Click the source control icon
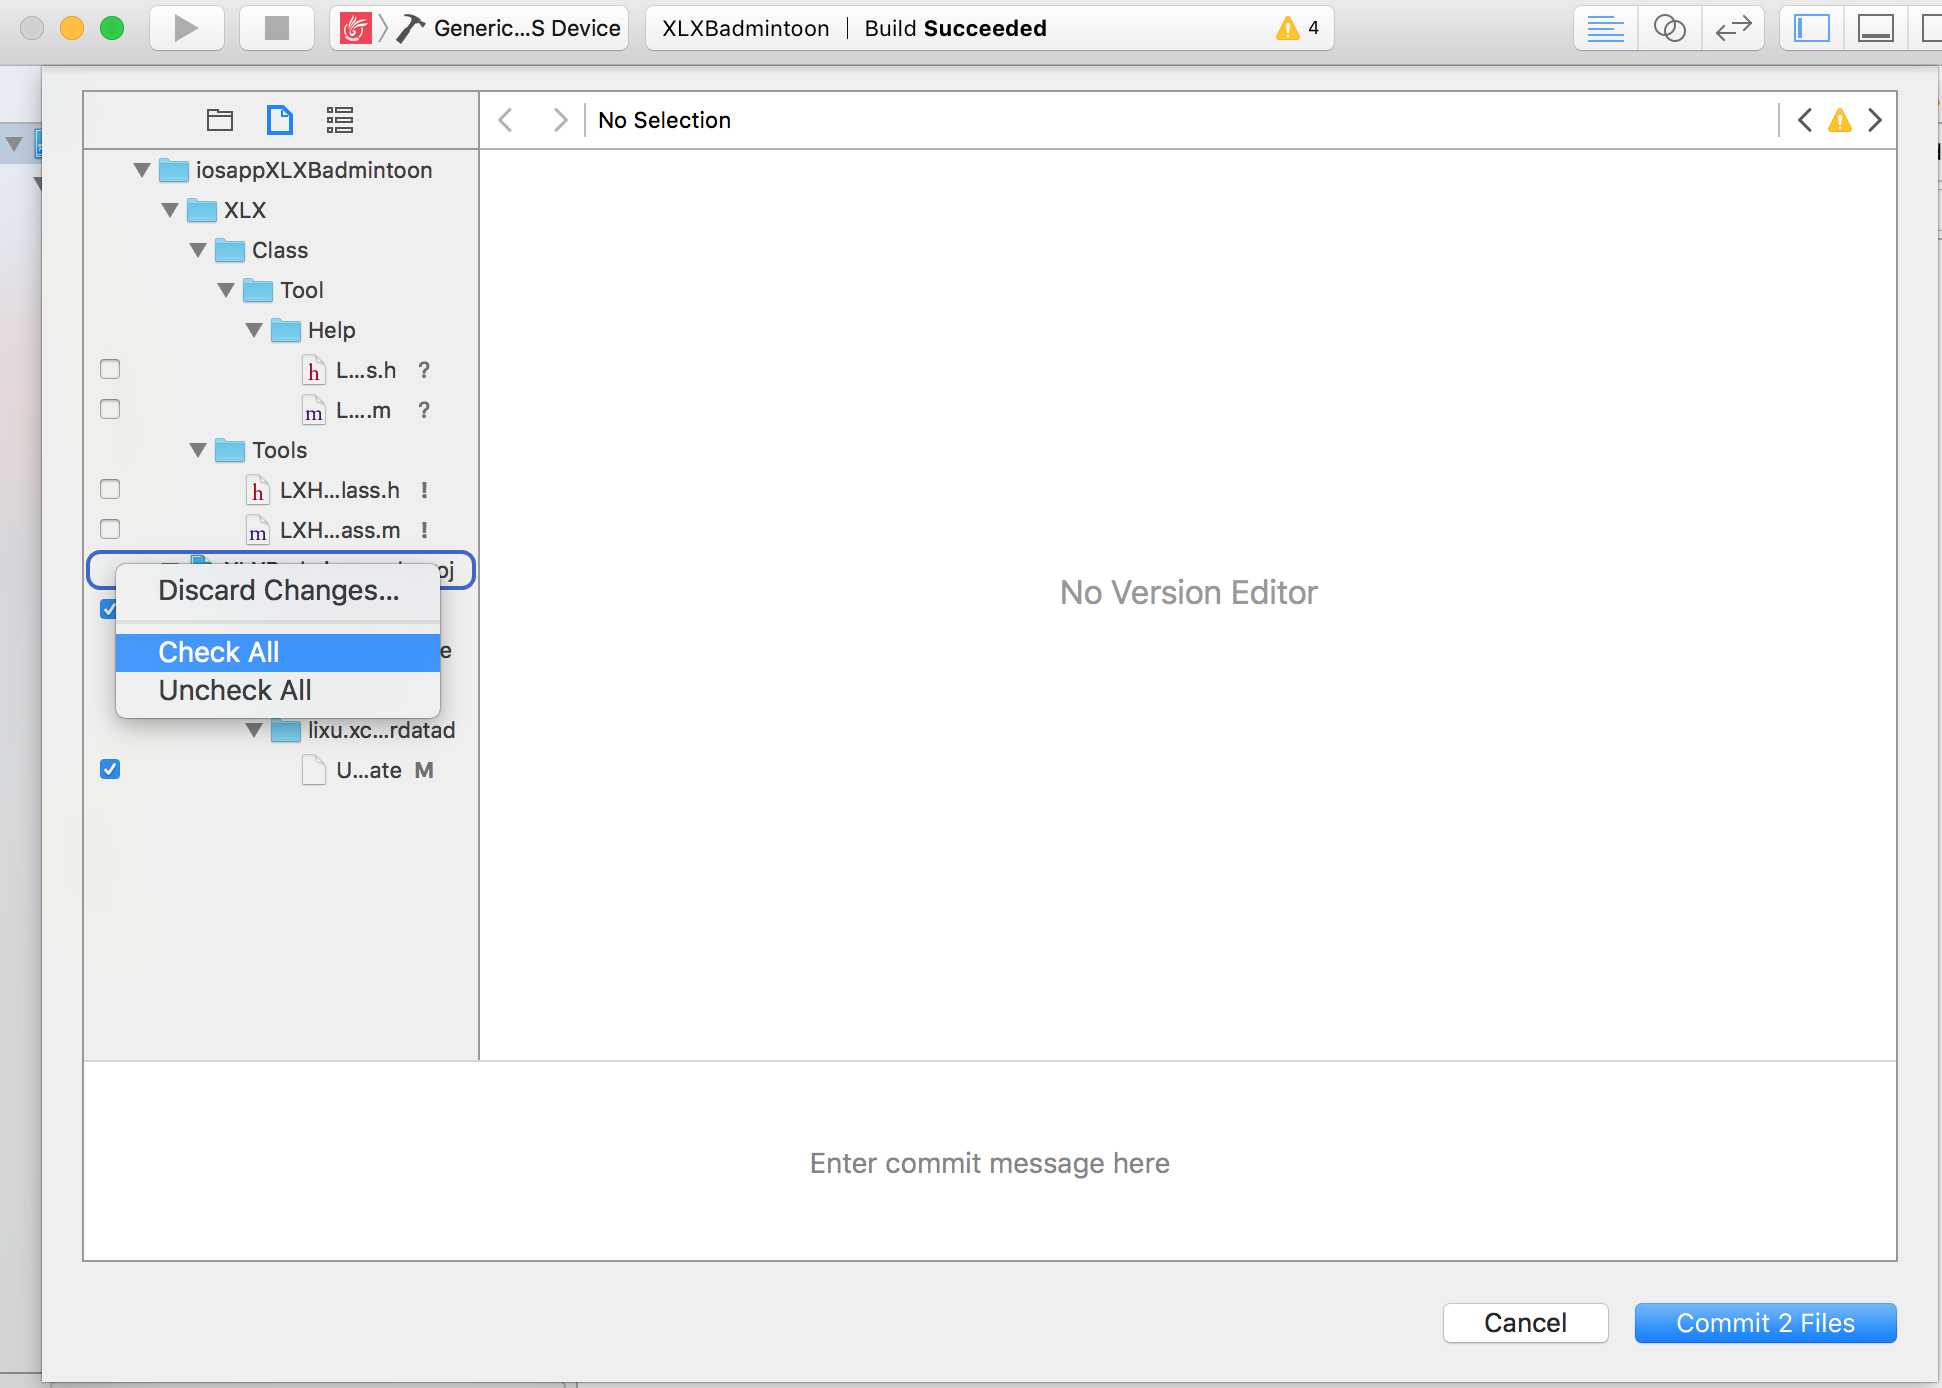The image size is (1942, 1388). 1733,27
